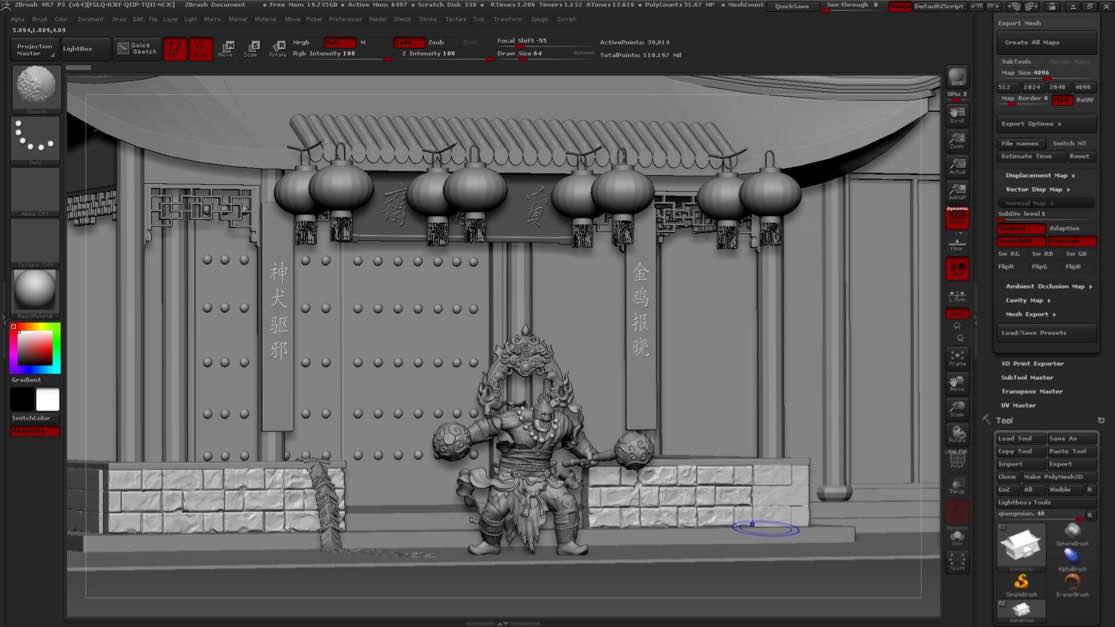Screen dimensions: 1115x627
Task: Expand Export Options section
Action: 1030,124
